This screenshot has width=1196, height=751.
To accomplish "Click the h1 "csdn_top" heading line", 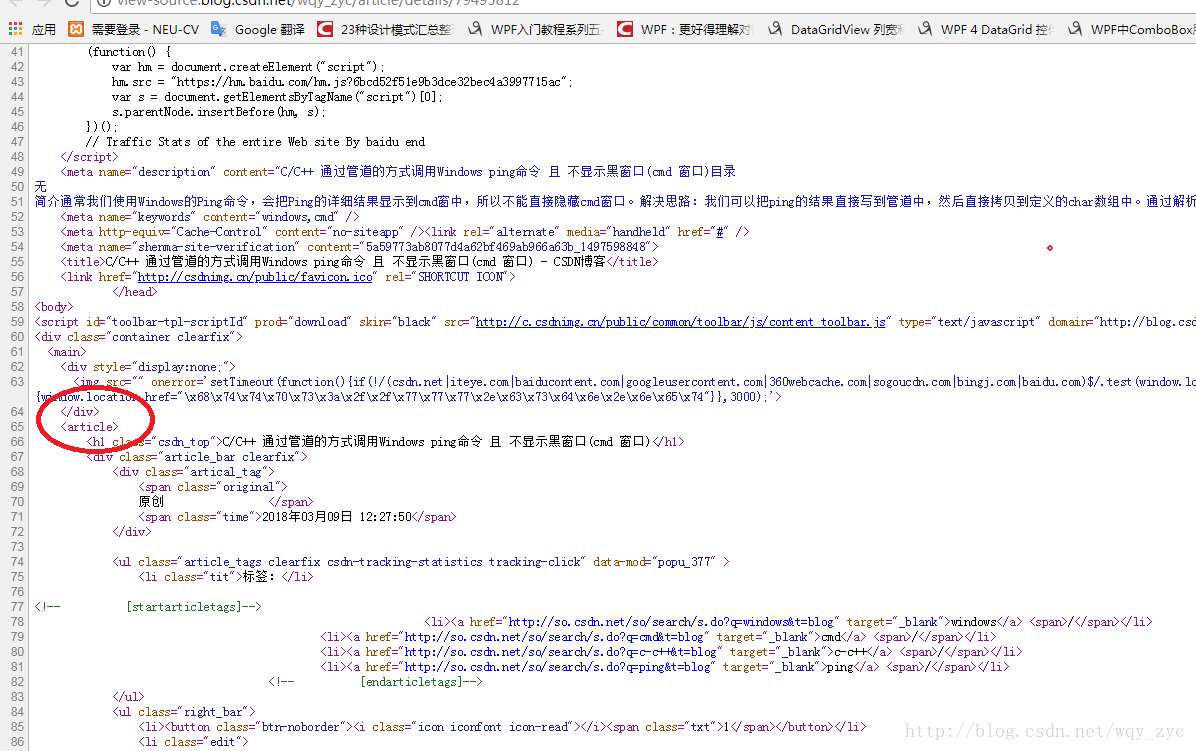I will coord(385,442).
